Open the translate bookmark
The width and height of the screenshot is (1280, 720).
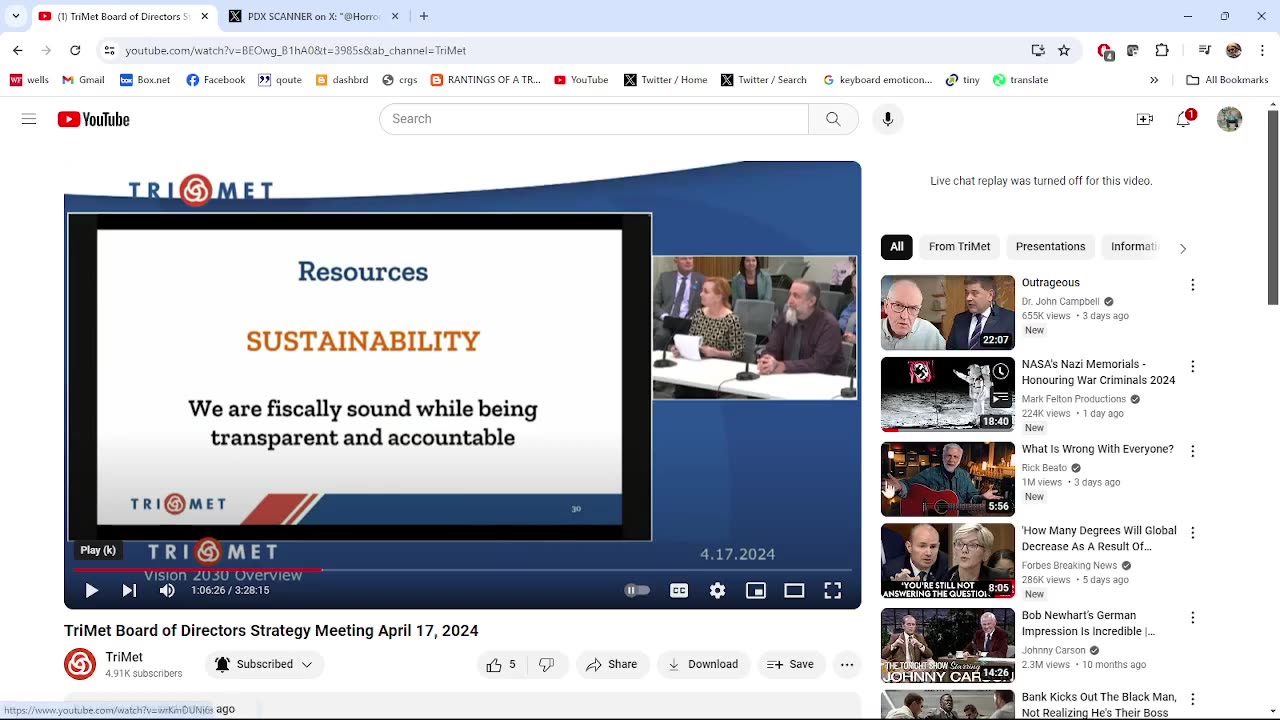1020,80
